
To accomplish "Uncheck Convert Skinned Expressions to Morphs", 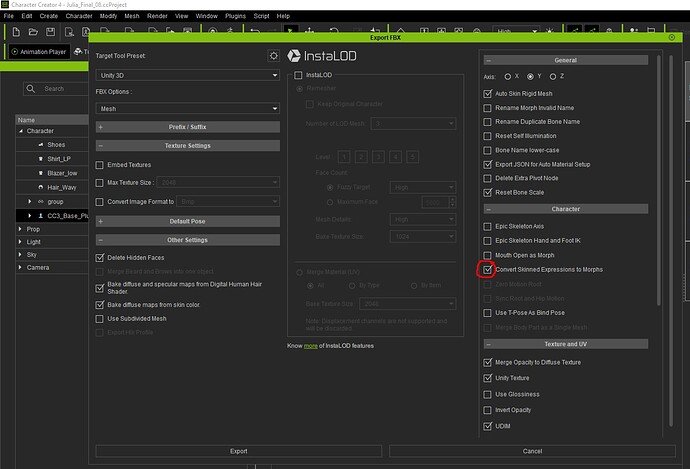I will [487, 270].
